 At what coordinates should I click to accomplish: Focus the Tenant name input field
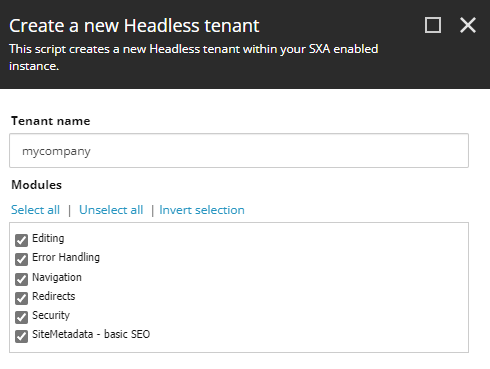tap(239, 151)
